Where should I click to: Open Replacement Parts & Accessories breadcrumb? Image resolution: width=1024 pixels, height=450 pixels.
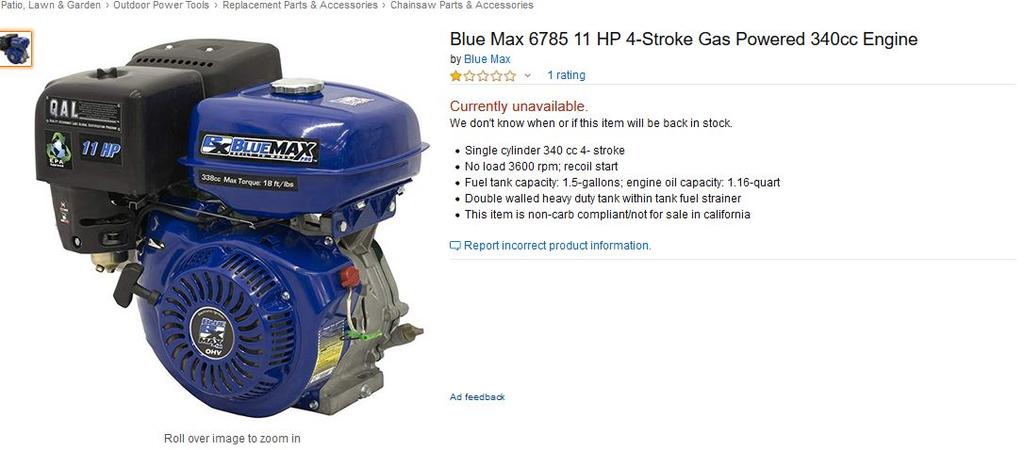300,5
